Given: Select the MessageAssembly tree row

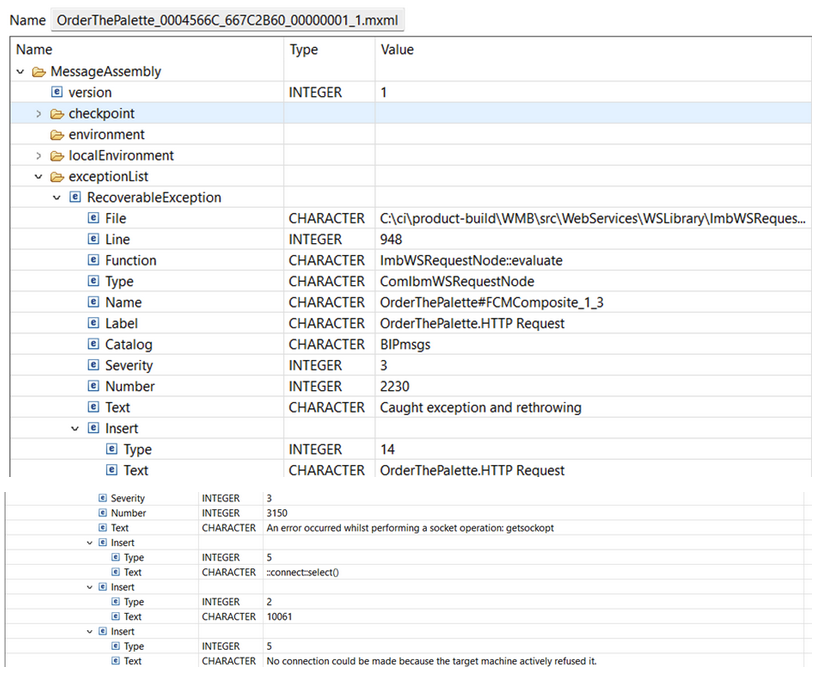Looking at the screenshot, I should click(x=411, y=71).
